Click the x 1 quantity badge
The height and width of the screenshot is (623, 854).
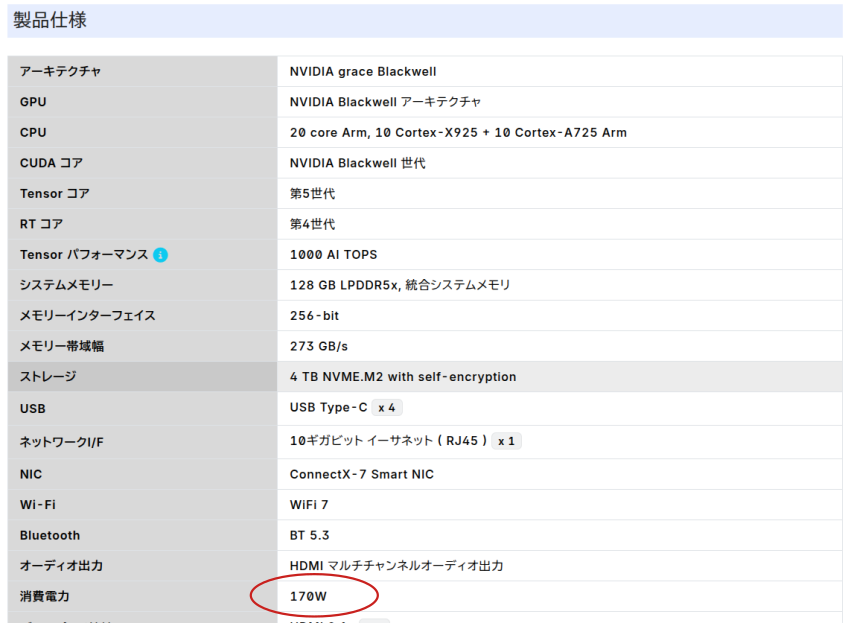[x=506, y=441]
